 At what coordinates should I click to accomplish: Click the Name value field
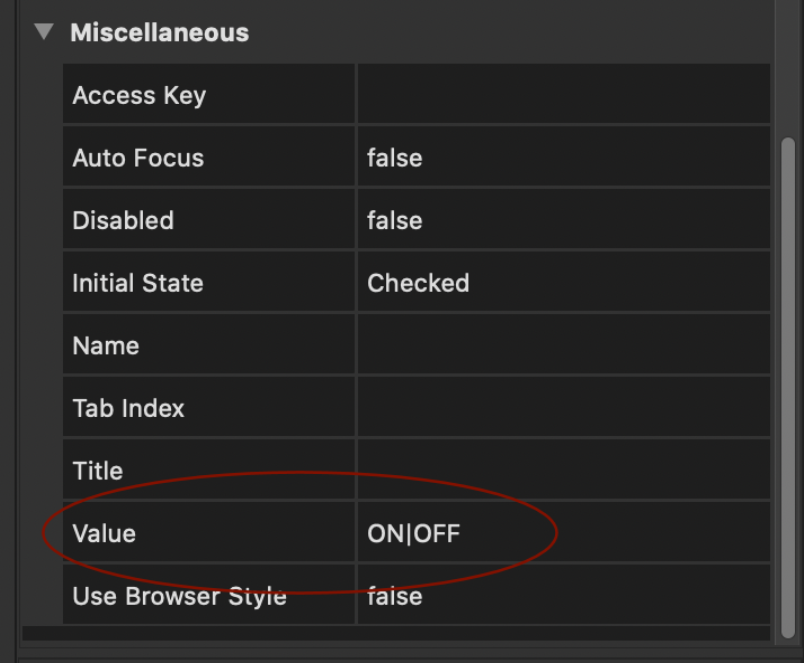point(563,345)
